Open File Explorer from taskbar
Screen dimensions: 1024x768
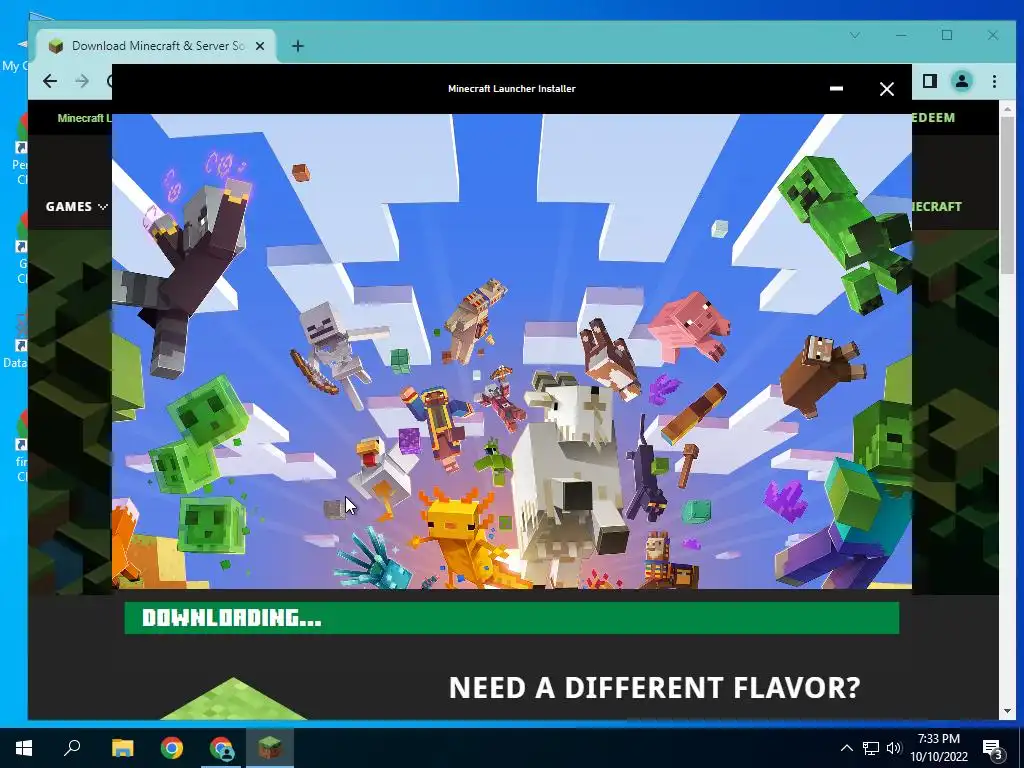tap(122, 748)
